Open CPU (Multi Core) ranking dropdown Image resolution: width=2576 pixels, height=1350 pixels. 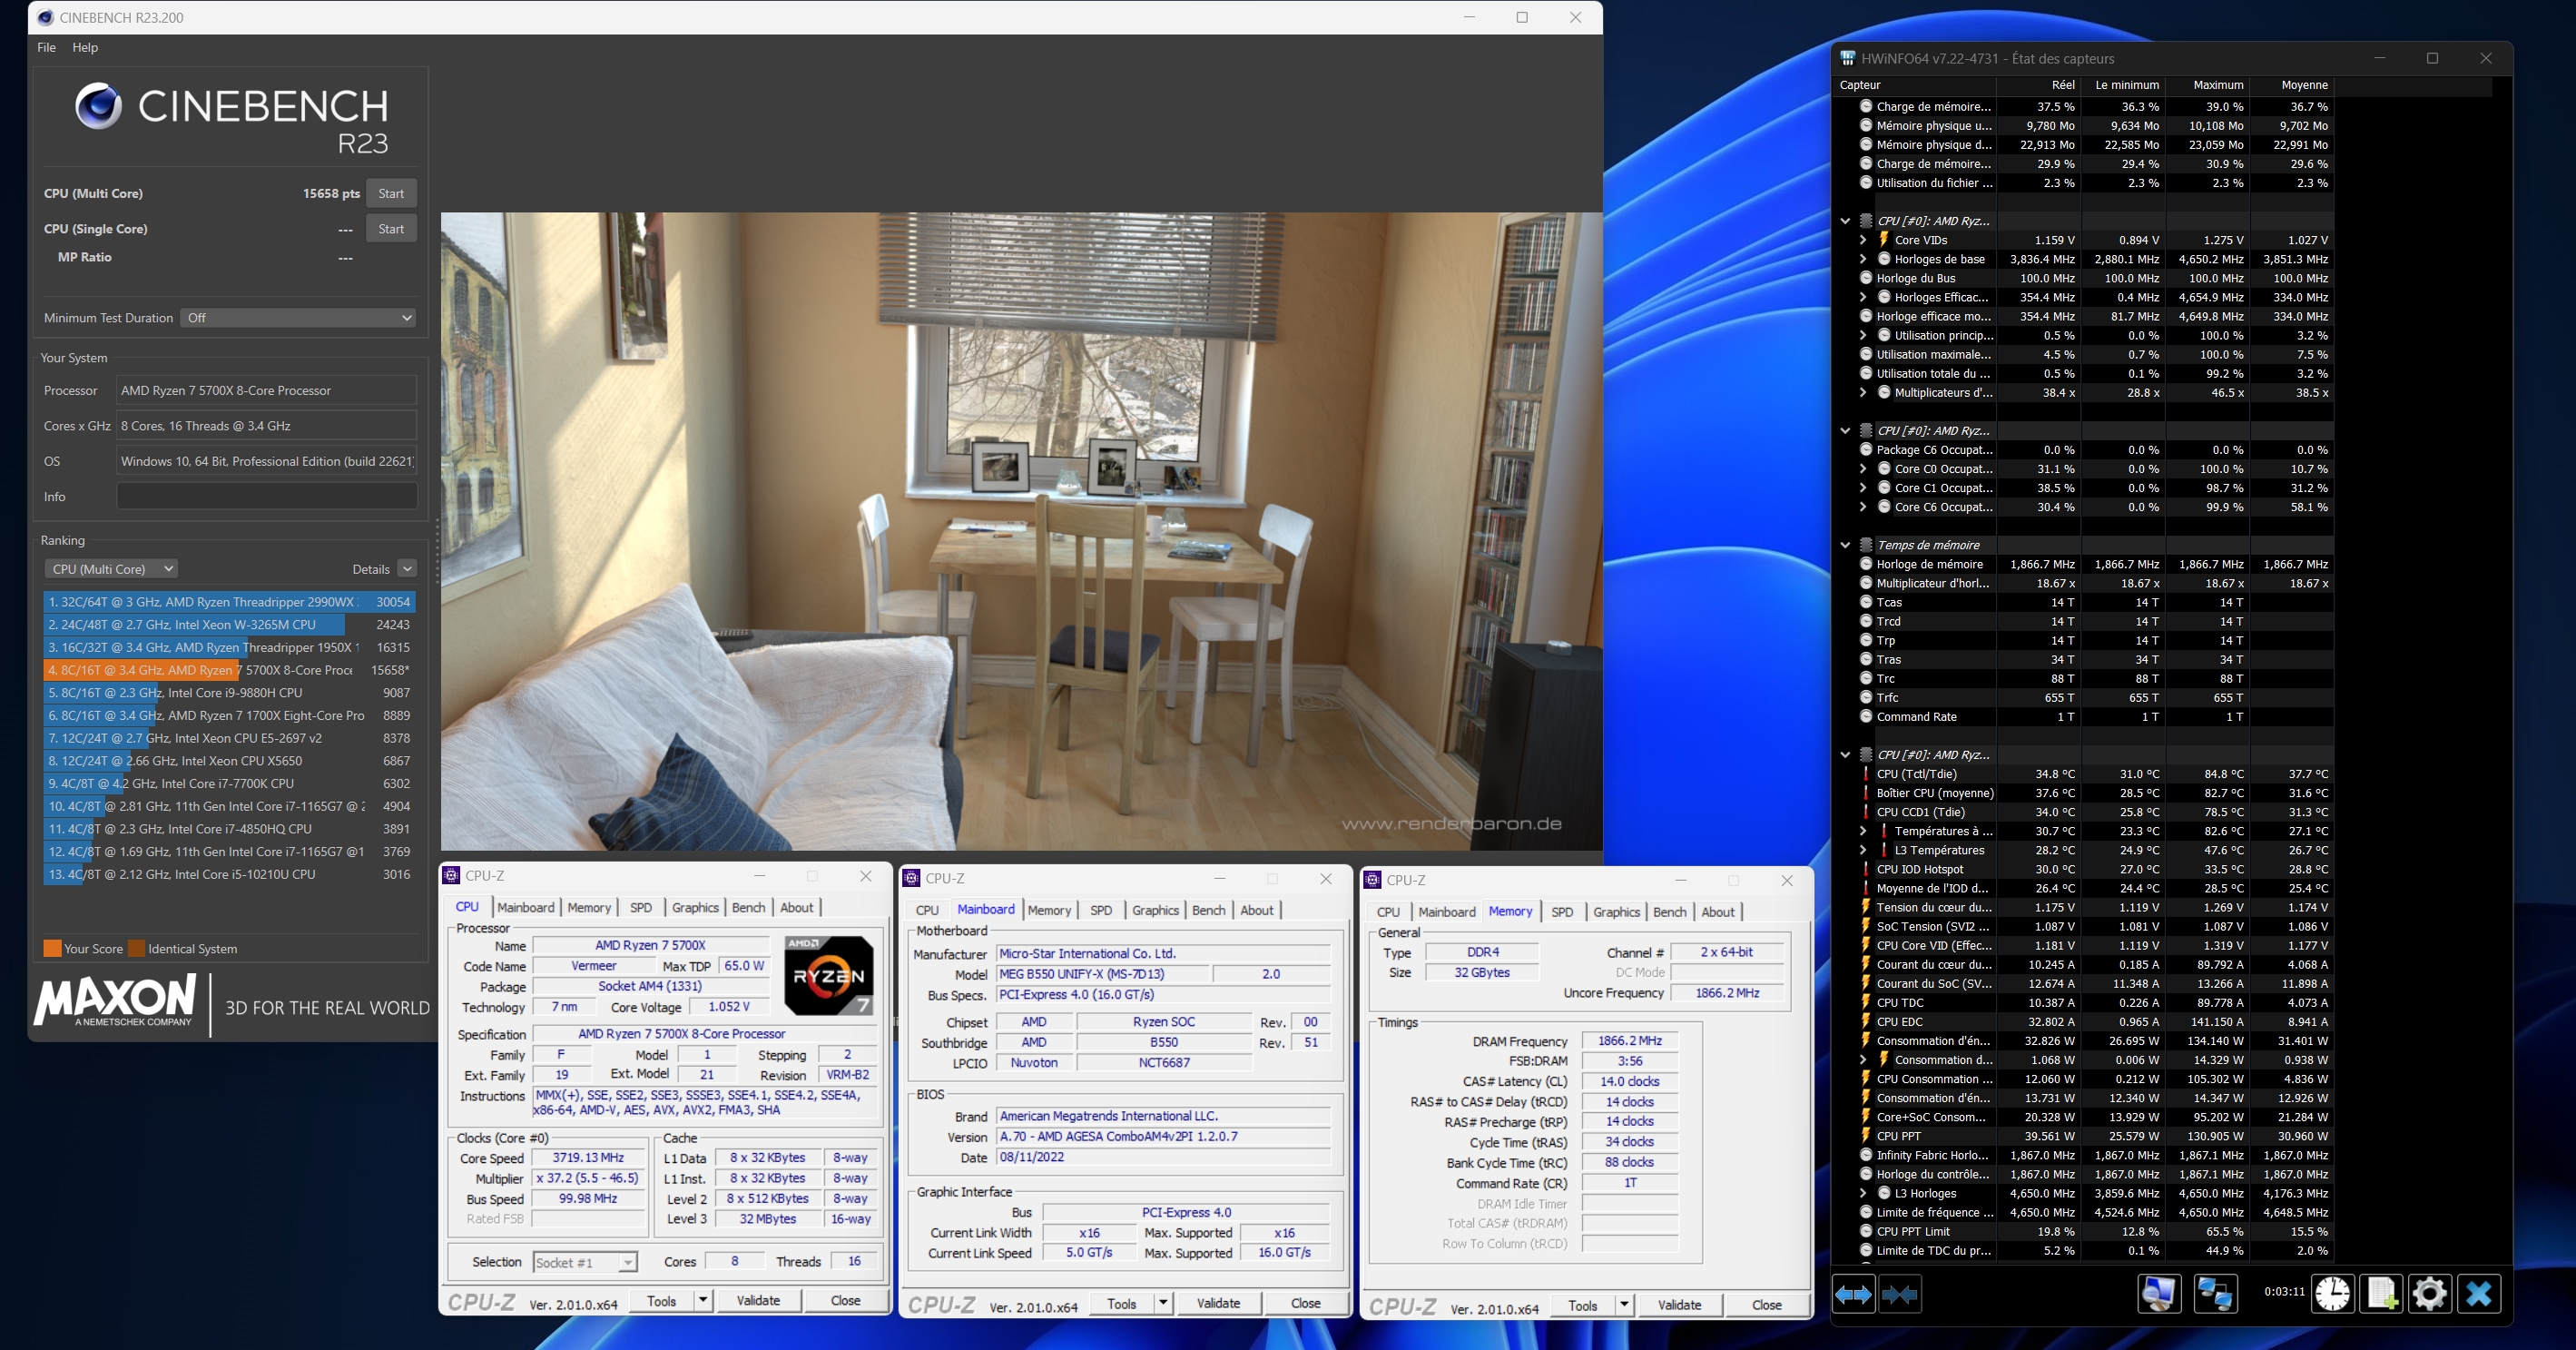pyautogui.click(x=111, y=569)
